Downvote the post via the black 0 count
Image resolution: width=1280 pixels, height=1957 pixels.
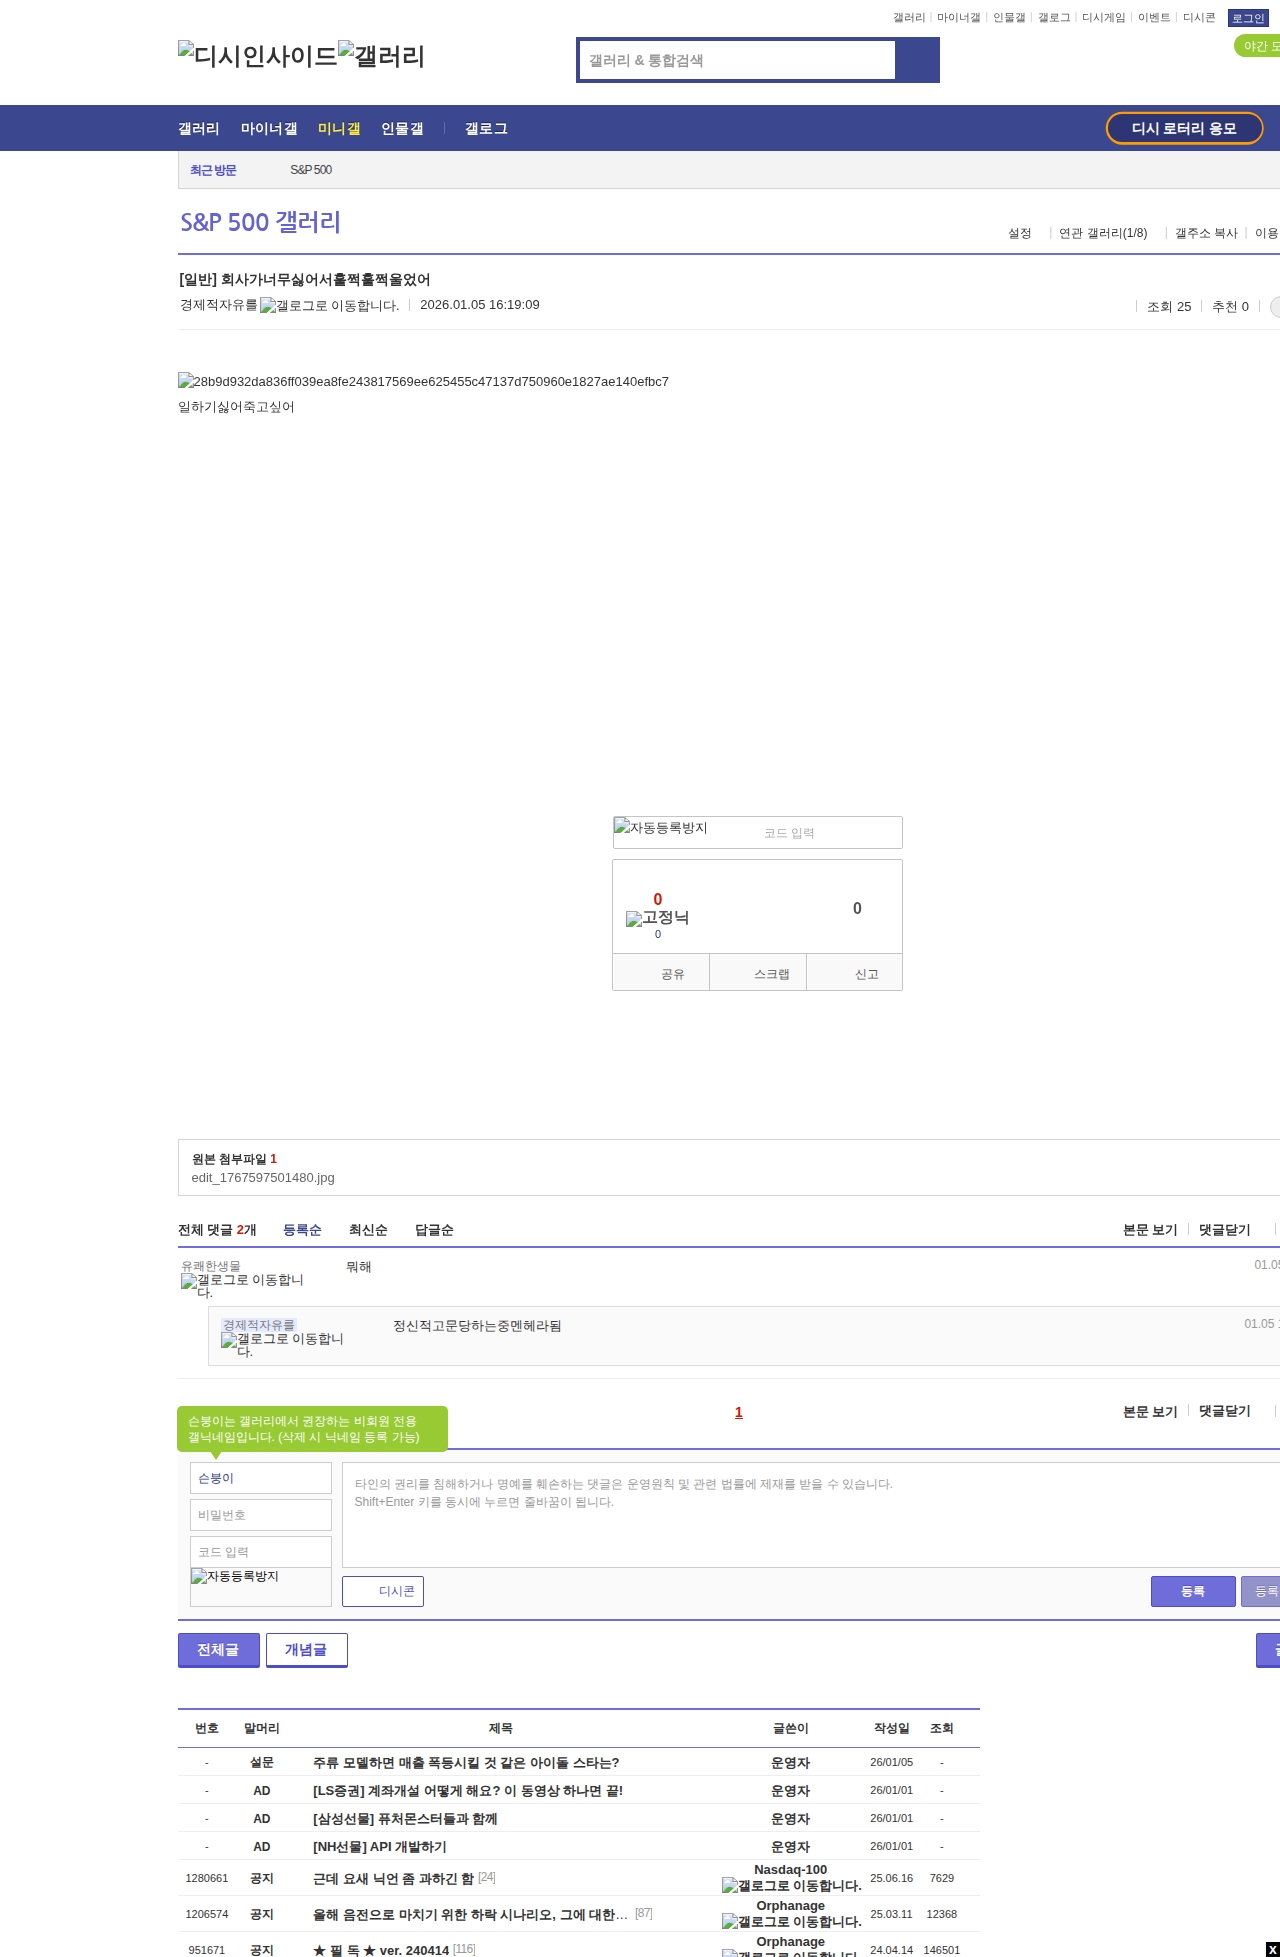tap(857, 908)
